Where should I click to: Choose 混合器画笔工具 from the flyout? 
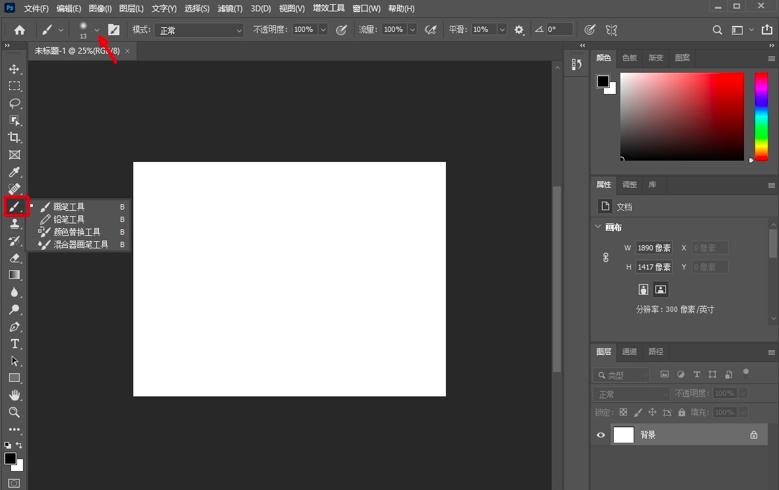[x=80, y=244]
